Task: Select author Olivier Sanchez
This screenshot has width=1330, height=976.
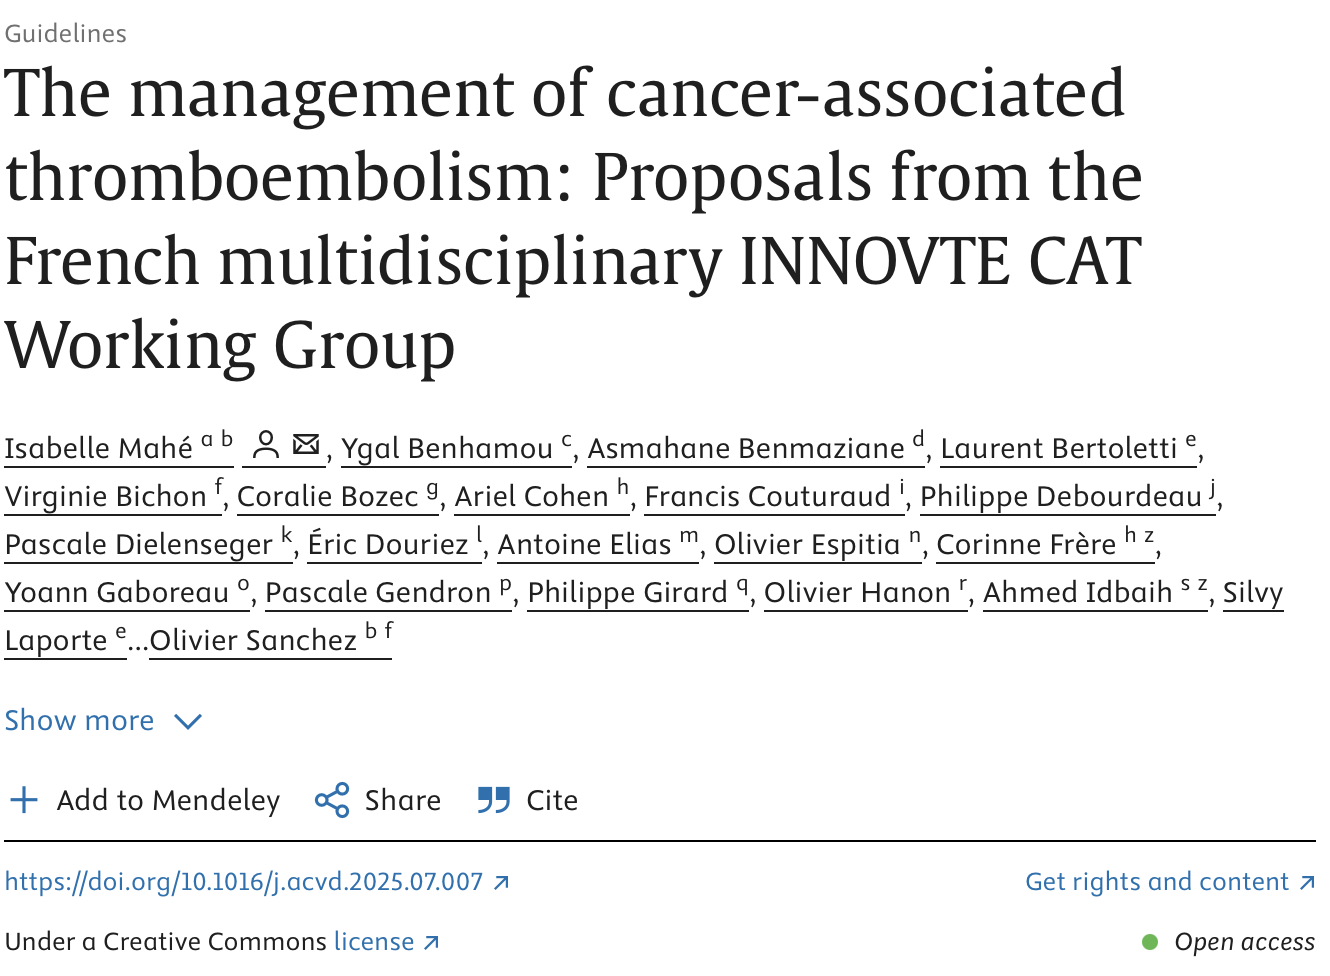Action: 254,640
